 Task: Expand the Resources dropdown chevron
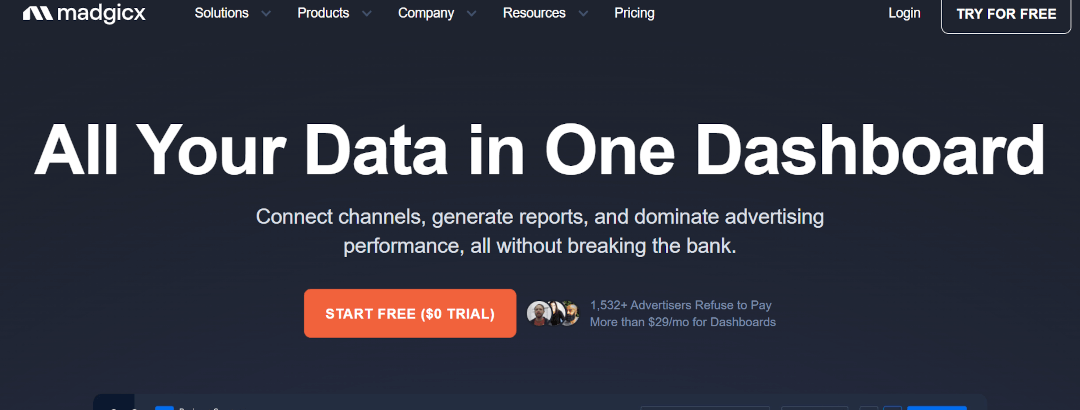click(583, 14)
